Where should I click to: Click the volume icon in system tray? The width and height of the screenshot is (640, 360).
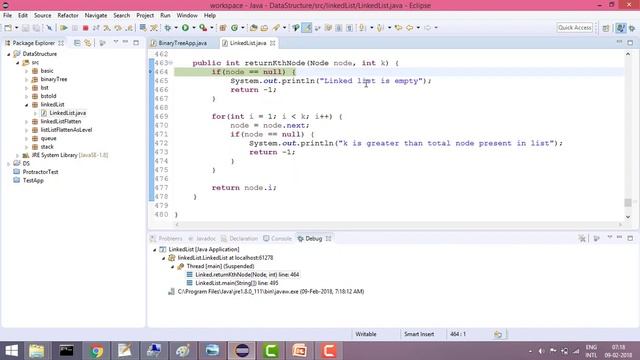point(541,351)
